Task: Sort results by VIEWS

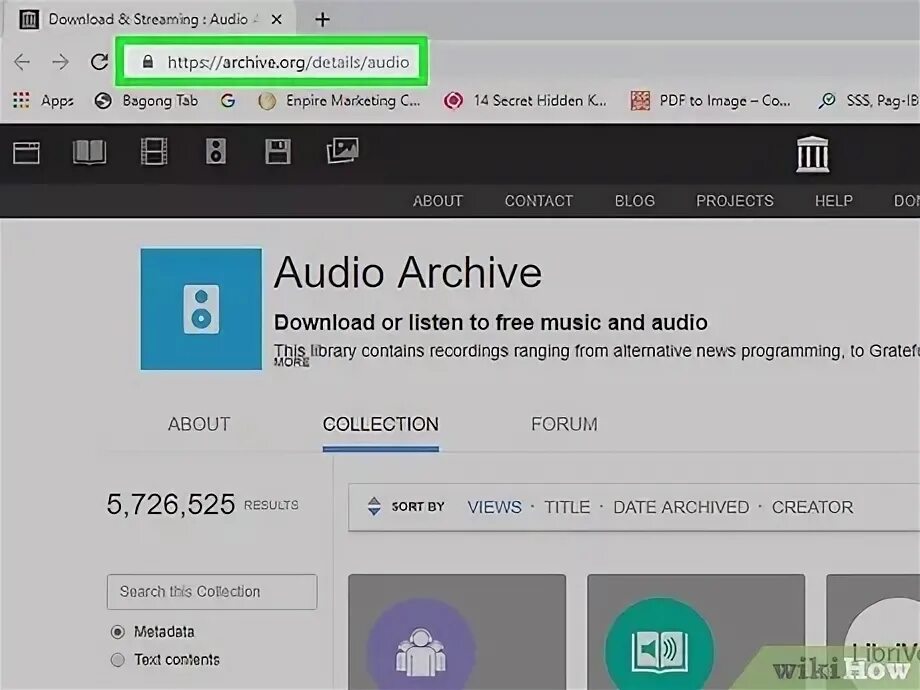Action: [495, 508]
